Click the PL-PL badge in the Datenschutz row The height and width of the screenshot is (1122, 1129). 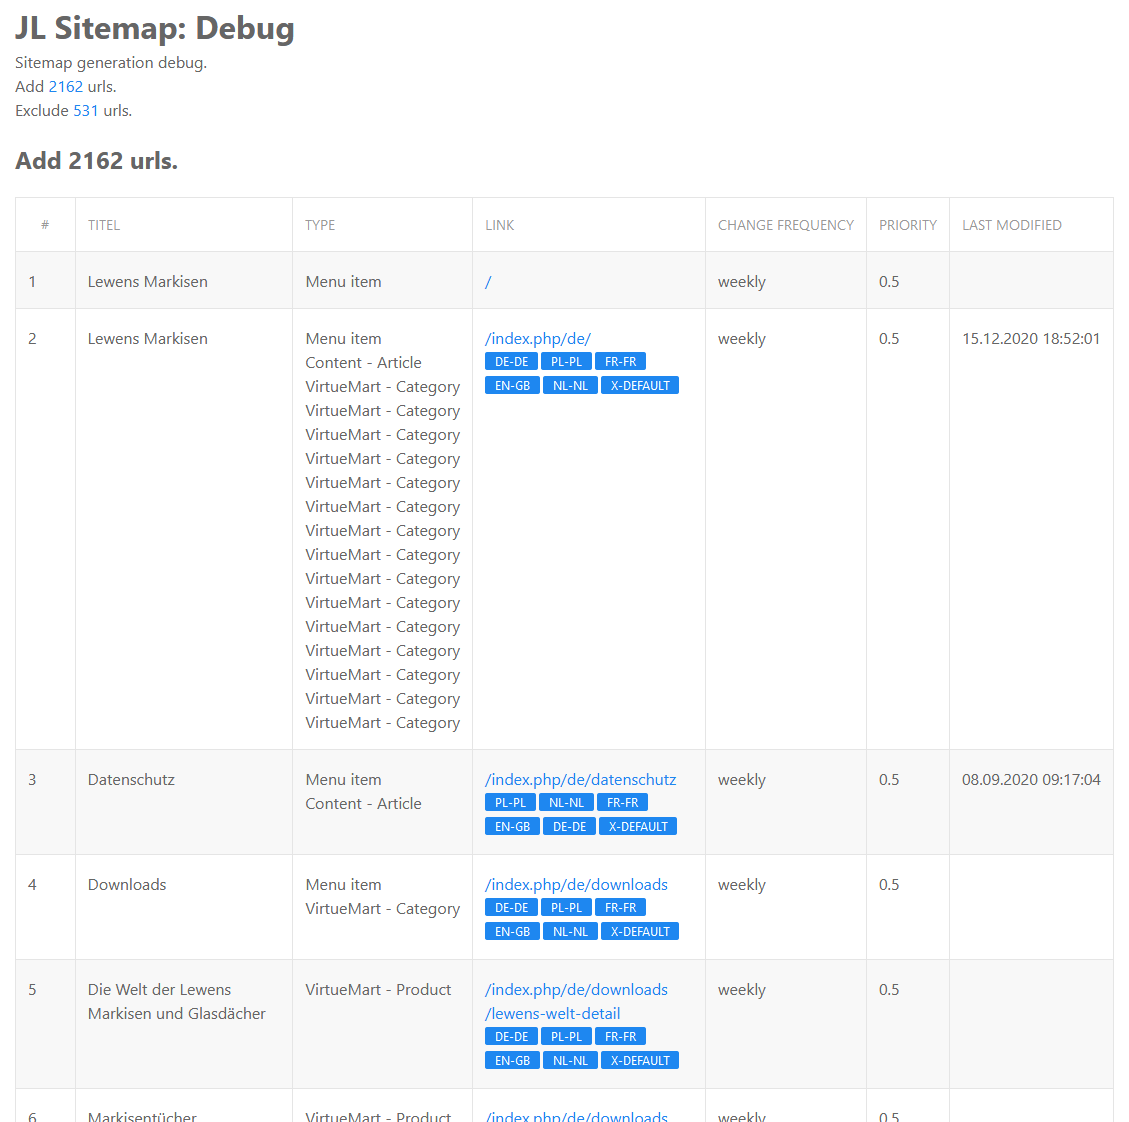[x=510, y=803]
